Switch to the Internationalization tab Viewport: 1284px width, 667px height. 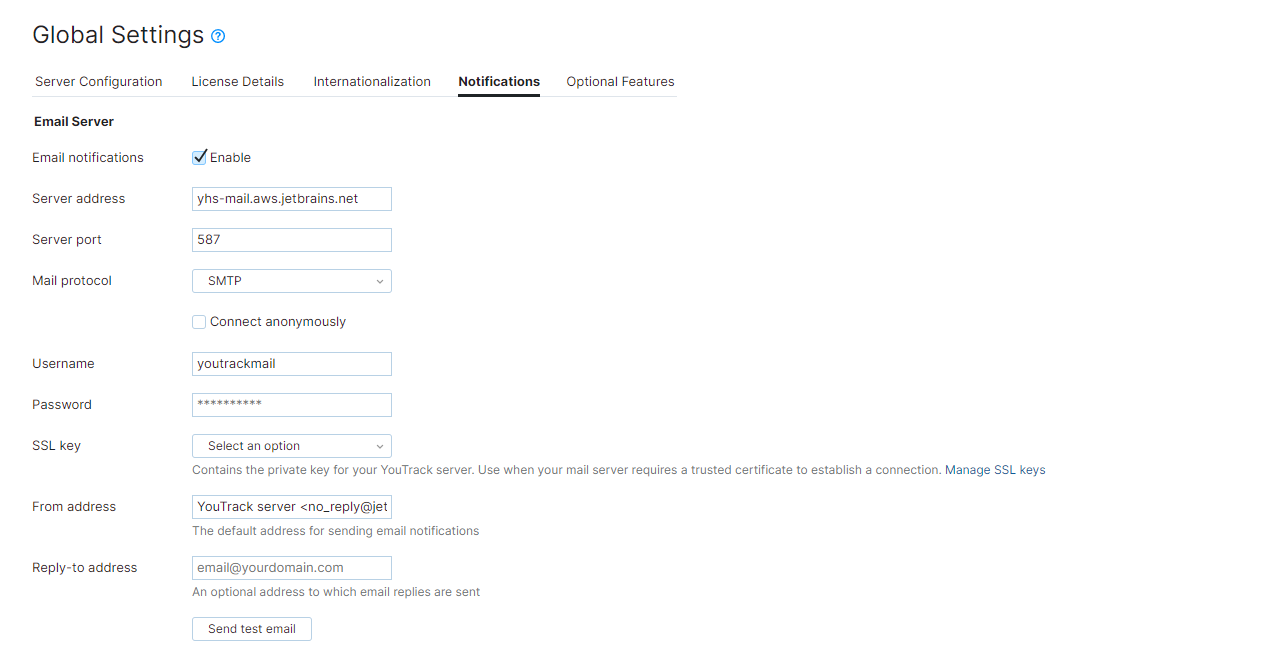click(372, 81)
